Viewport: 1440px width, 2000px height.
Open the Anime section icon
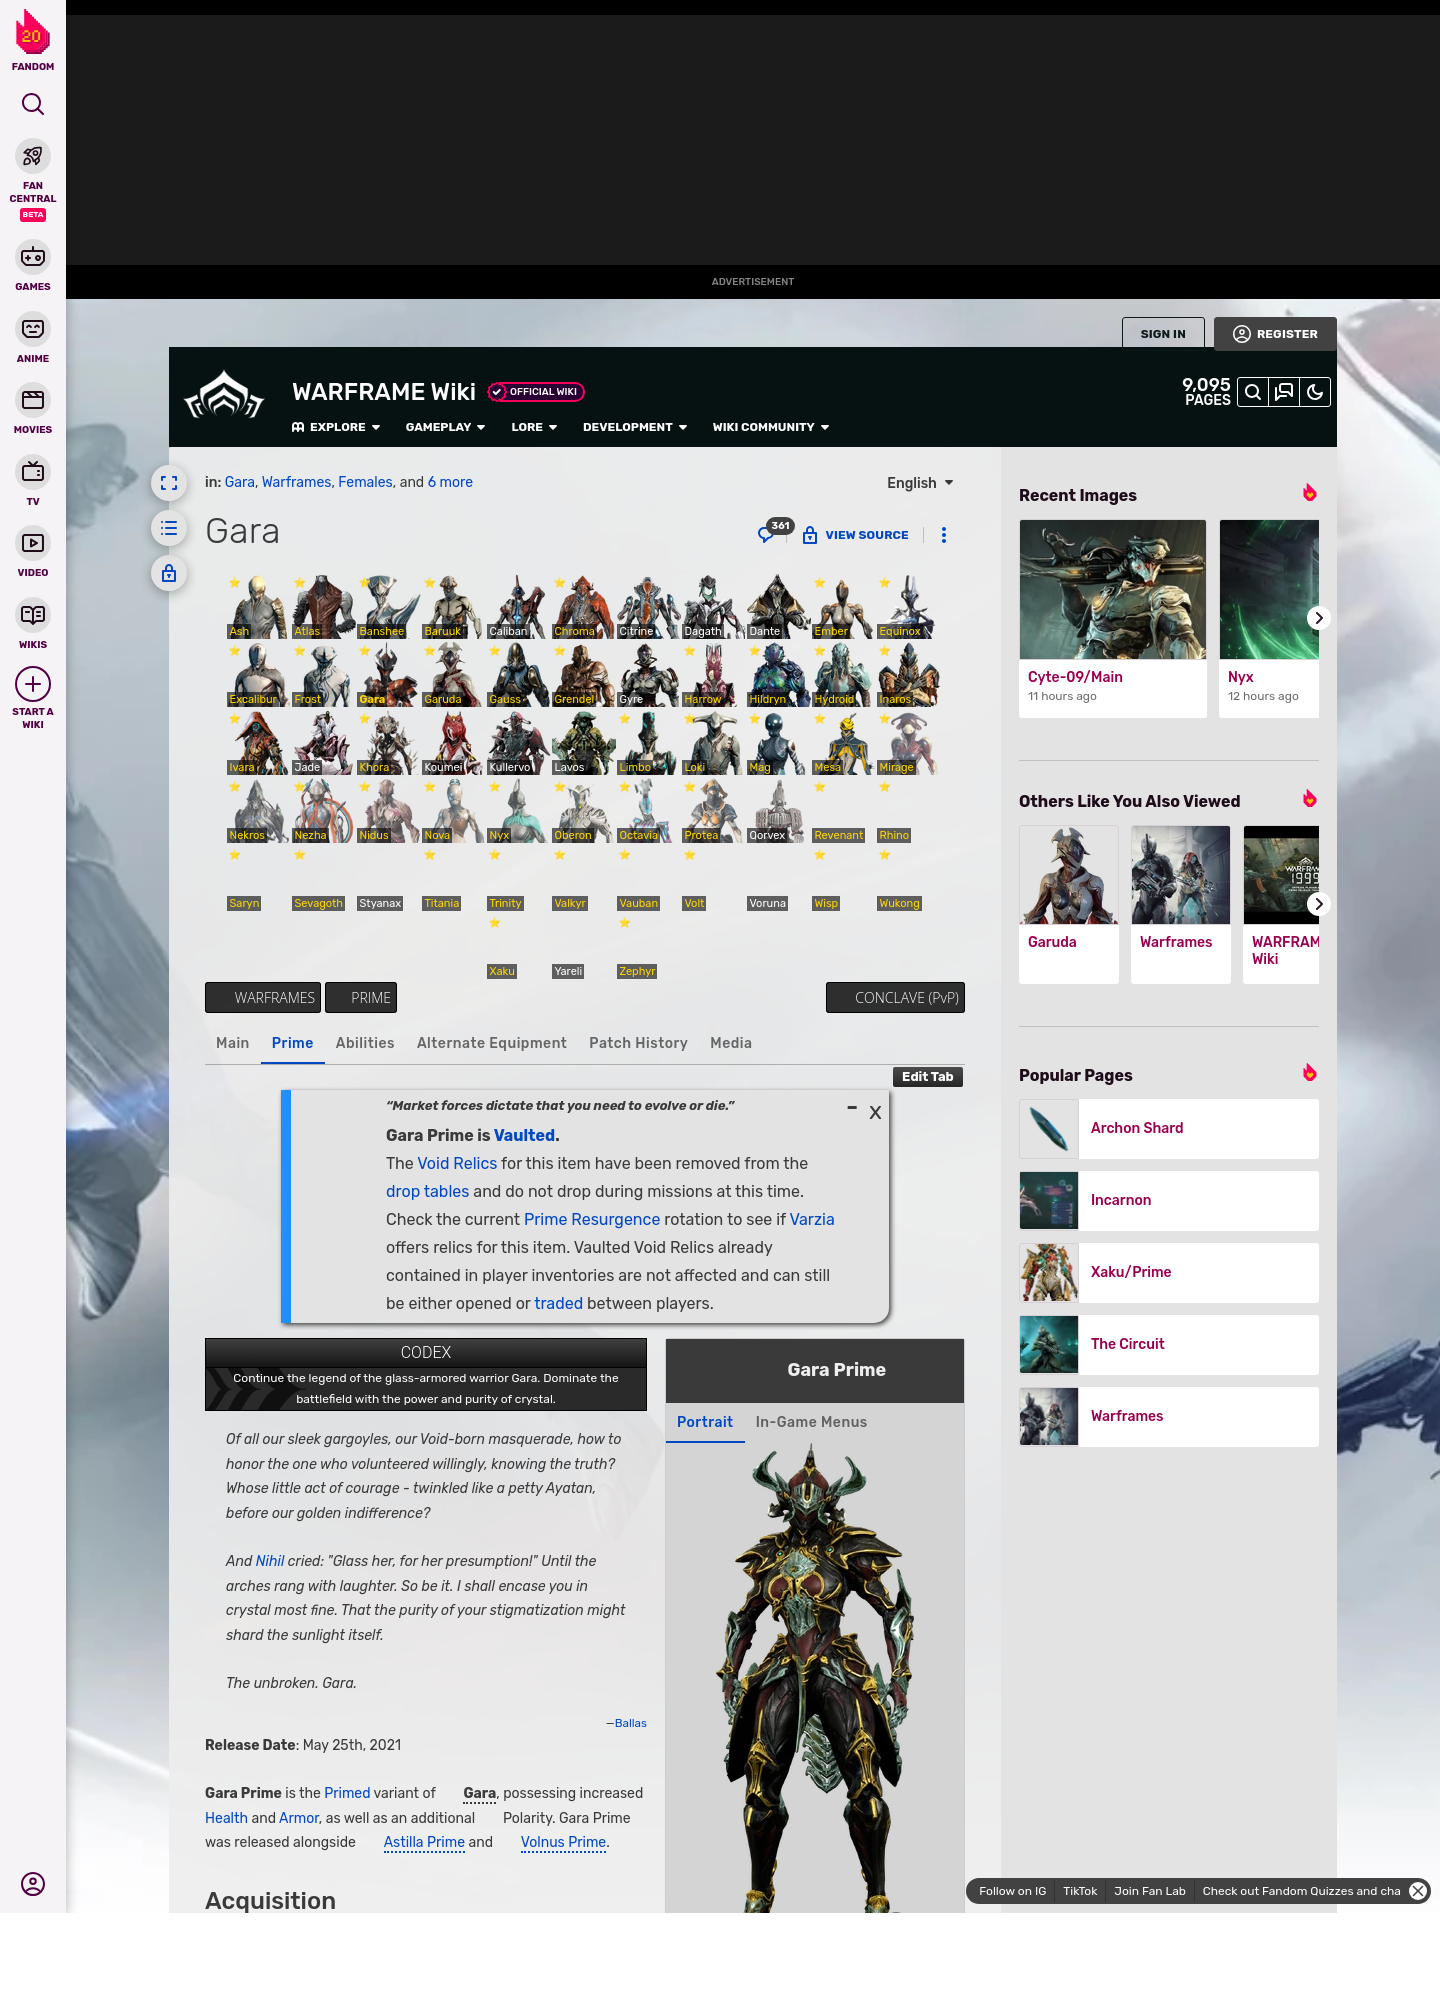click(33, 329)
